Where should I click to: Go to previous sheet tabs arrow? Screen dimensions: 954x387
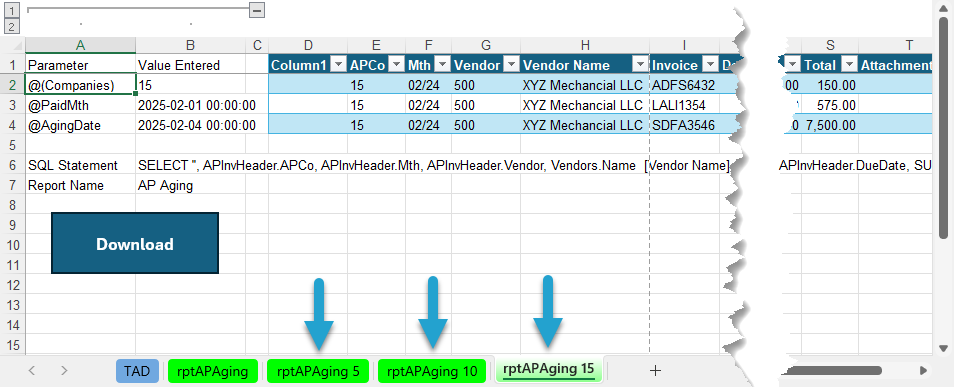(32, 371)
